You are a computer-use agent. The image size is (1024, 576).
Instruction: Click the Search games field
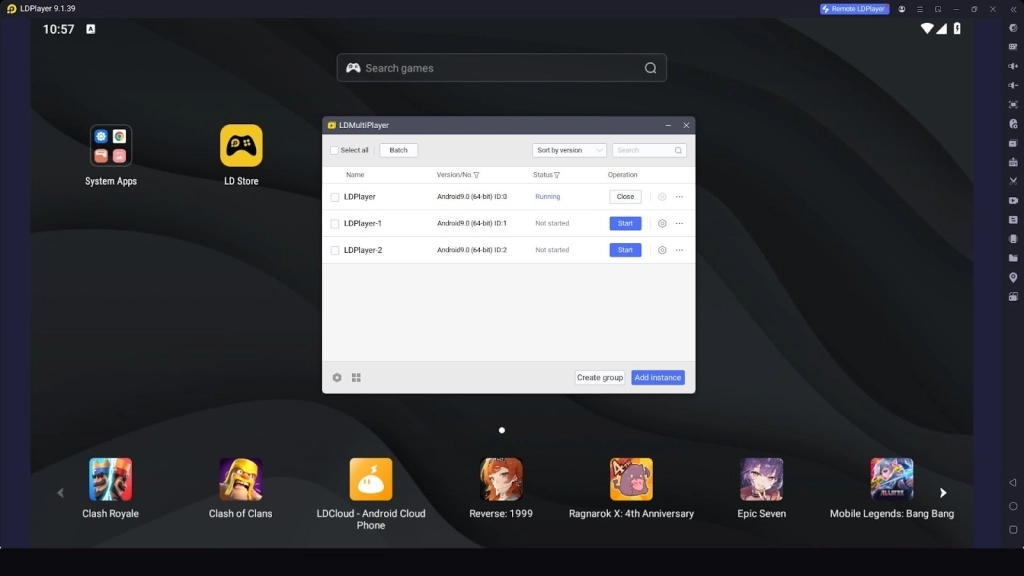click(x=500, y=68)
